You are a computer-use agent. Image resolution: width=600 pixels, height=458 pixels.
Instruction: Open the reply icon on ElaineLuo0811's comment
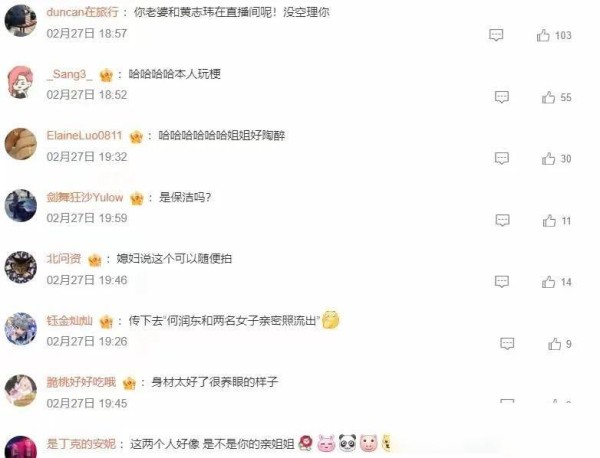[x=502, y=158]
